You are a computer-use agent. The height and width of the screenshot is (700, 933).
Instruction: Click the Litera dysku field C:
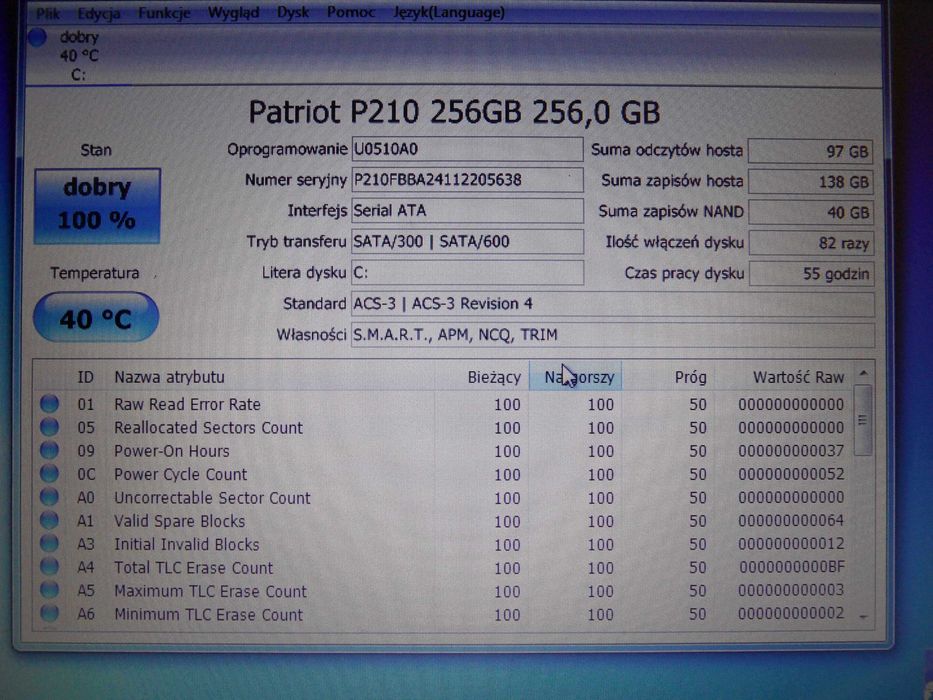point(467,273)
